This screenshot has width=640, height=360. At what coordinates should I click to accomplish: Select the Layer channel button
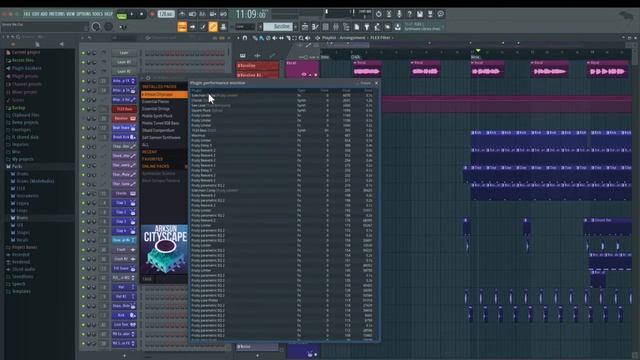tap(124, 53)
